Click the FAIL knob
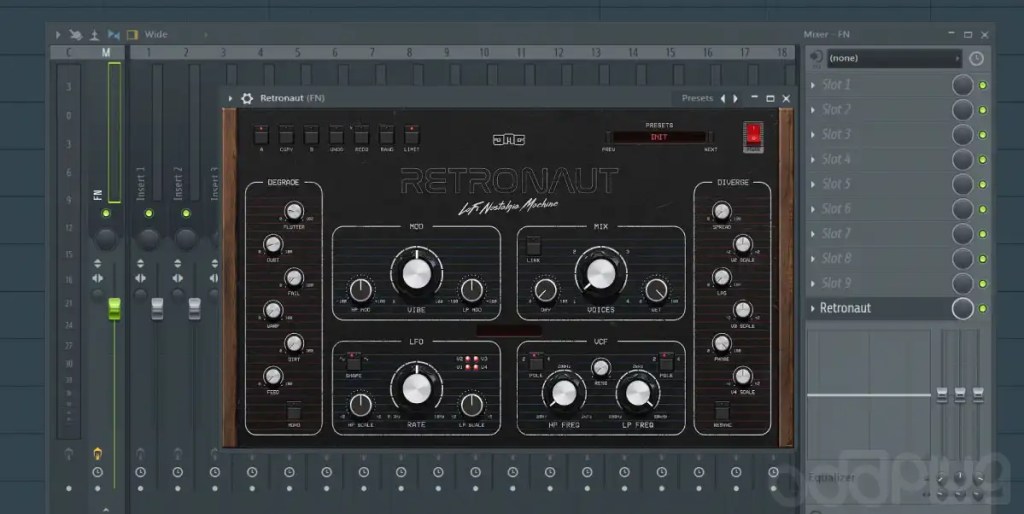 [x=294, y=278]
